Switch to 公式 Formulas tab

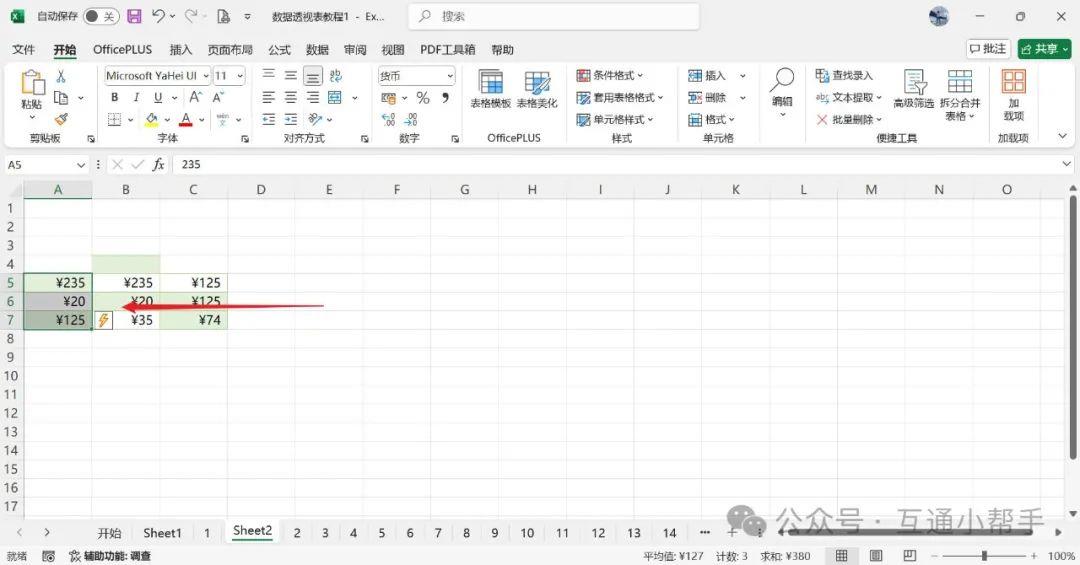click(279, 50)
